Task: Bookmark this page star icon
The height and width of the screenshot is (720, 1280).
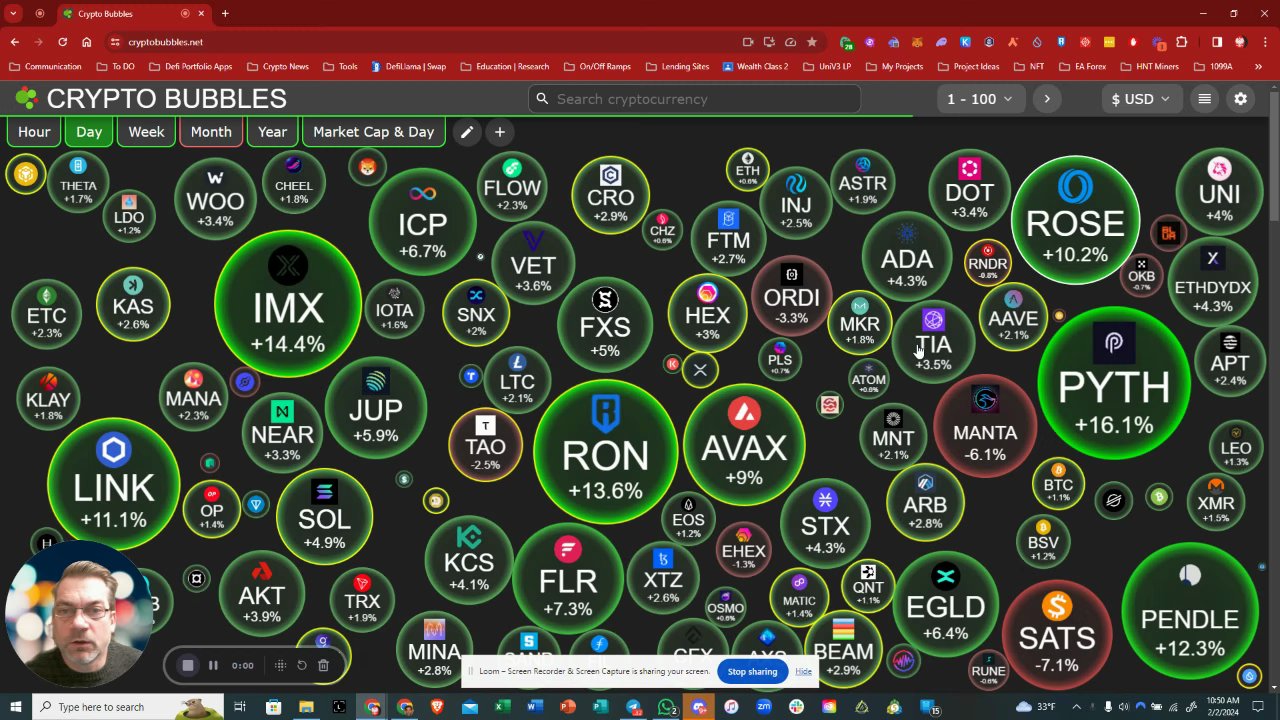Action: click(x=812, y=42)
